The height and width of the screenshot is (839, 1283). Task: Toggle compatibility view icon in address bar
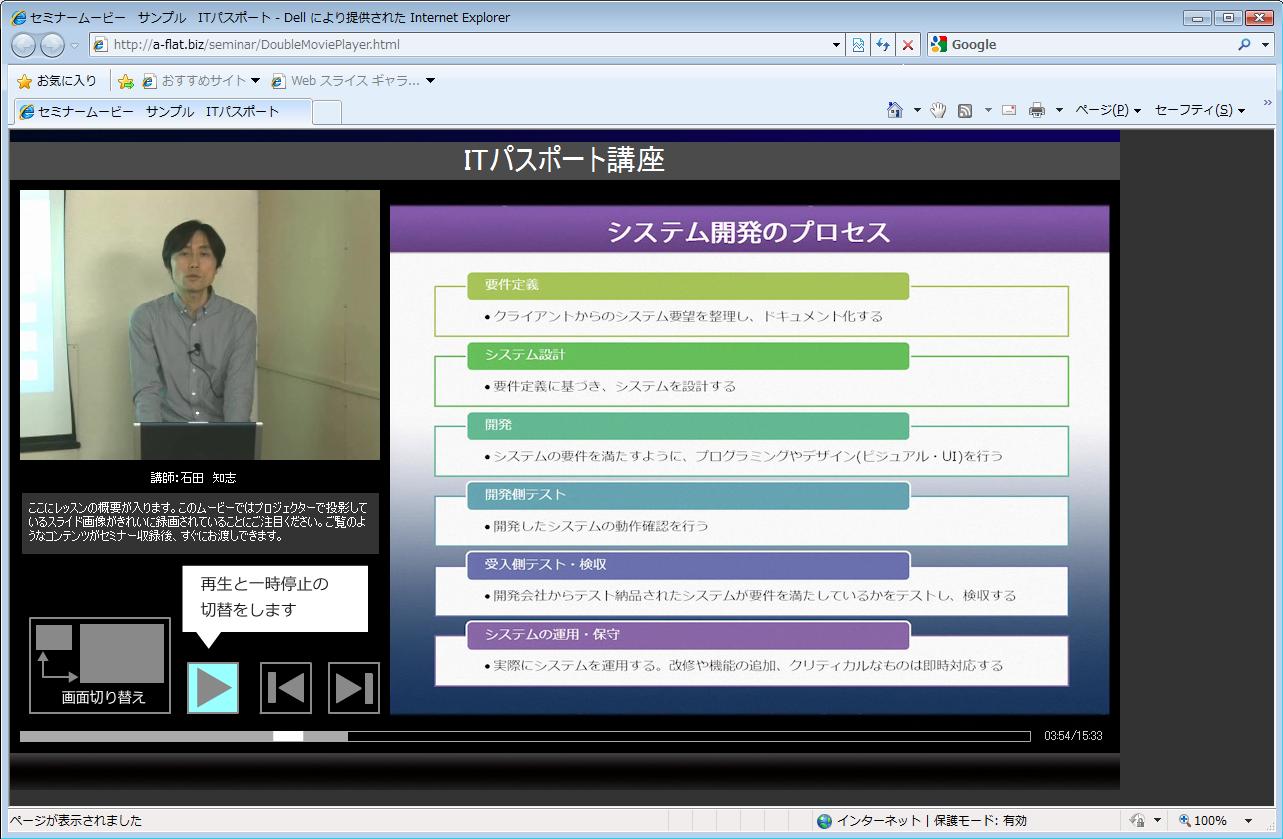(857, 45)
